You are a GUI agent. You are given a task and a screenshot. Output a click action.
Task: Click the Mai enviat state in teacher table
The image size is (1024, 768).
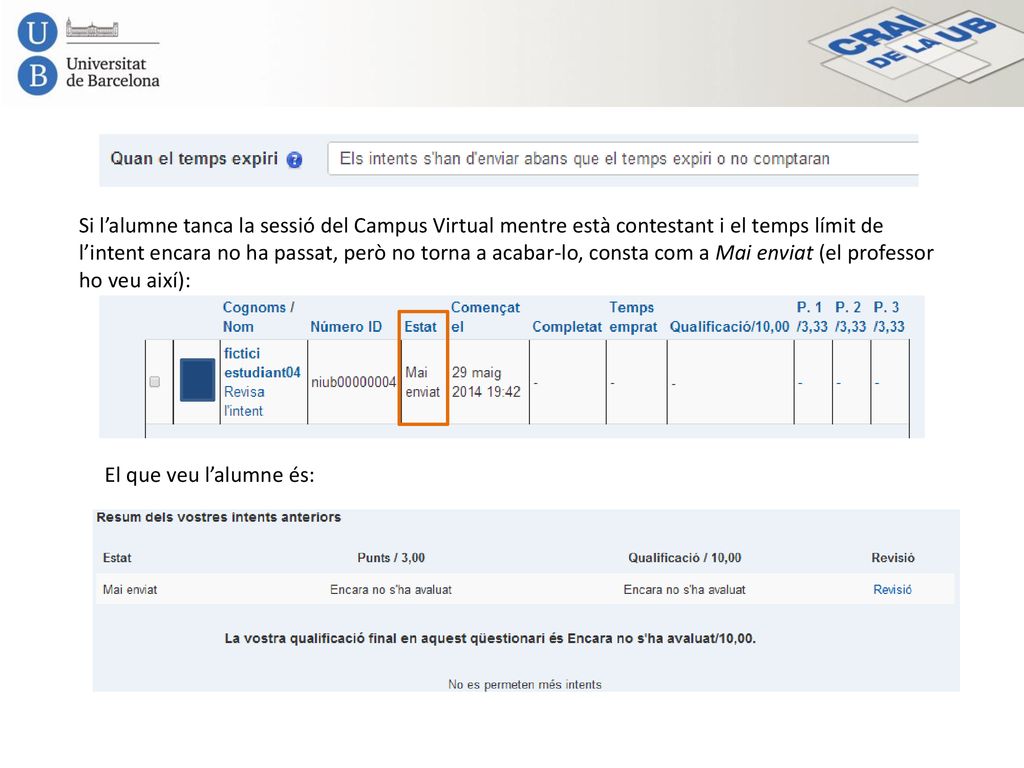[423, 382]
